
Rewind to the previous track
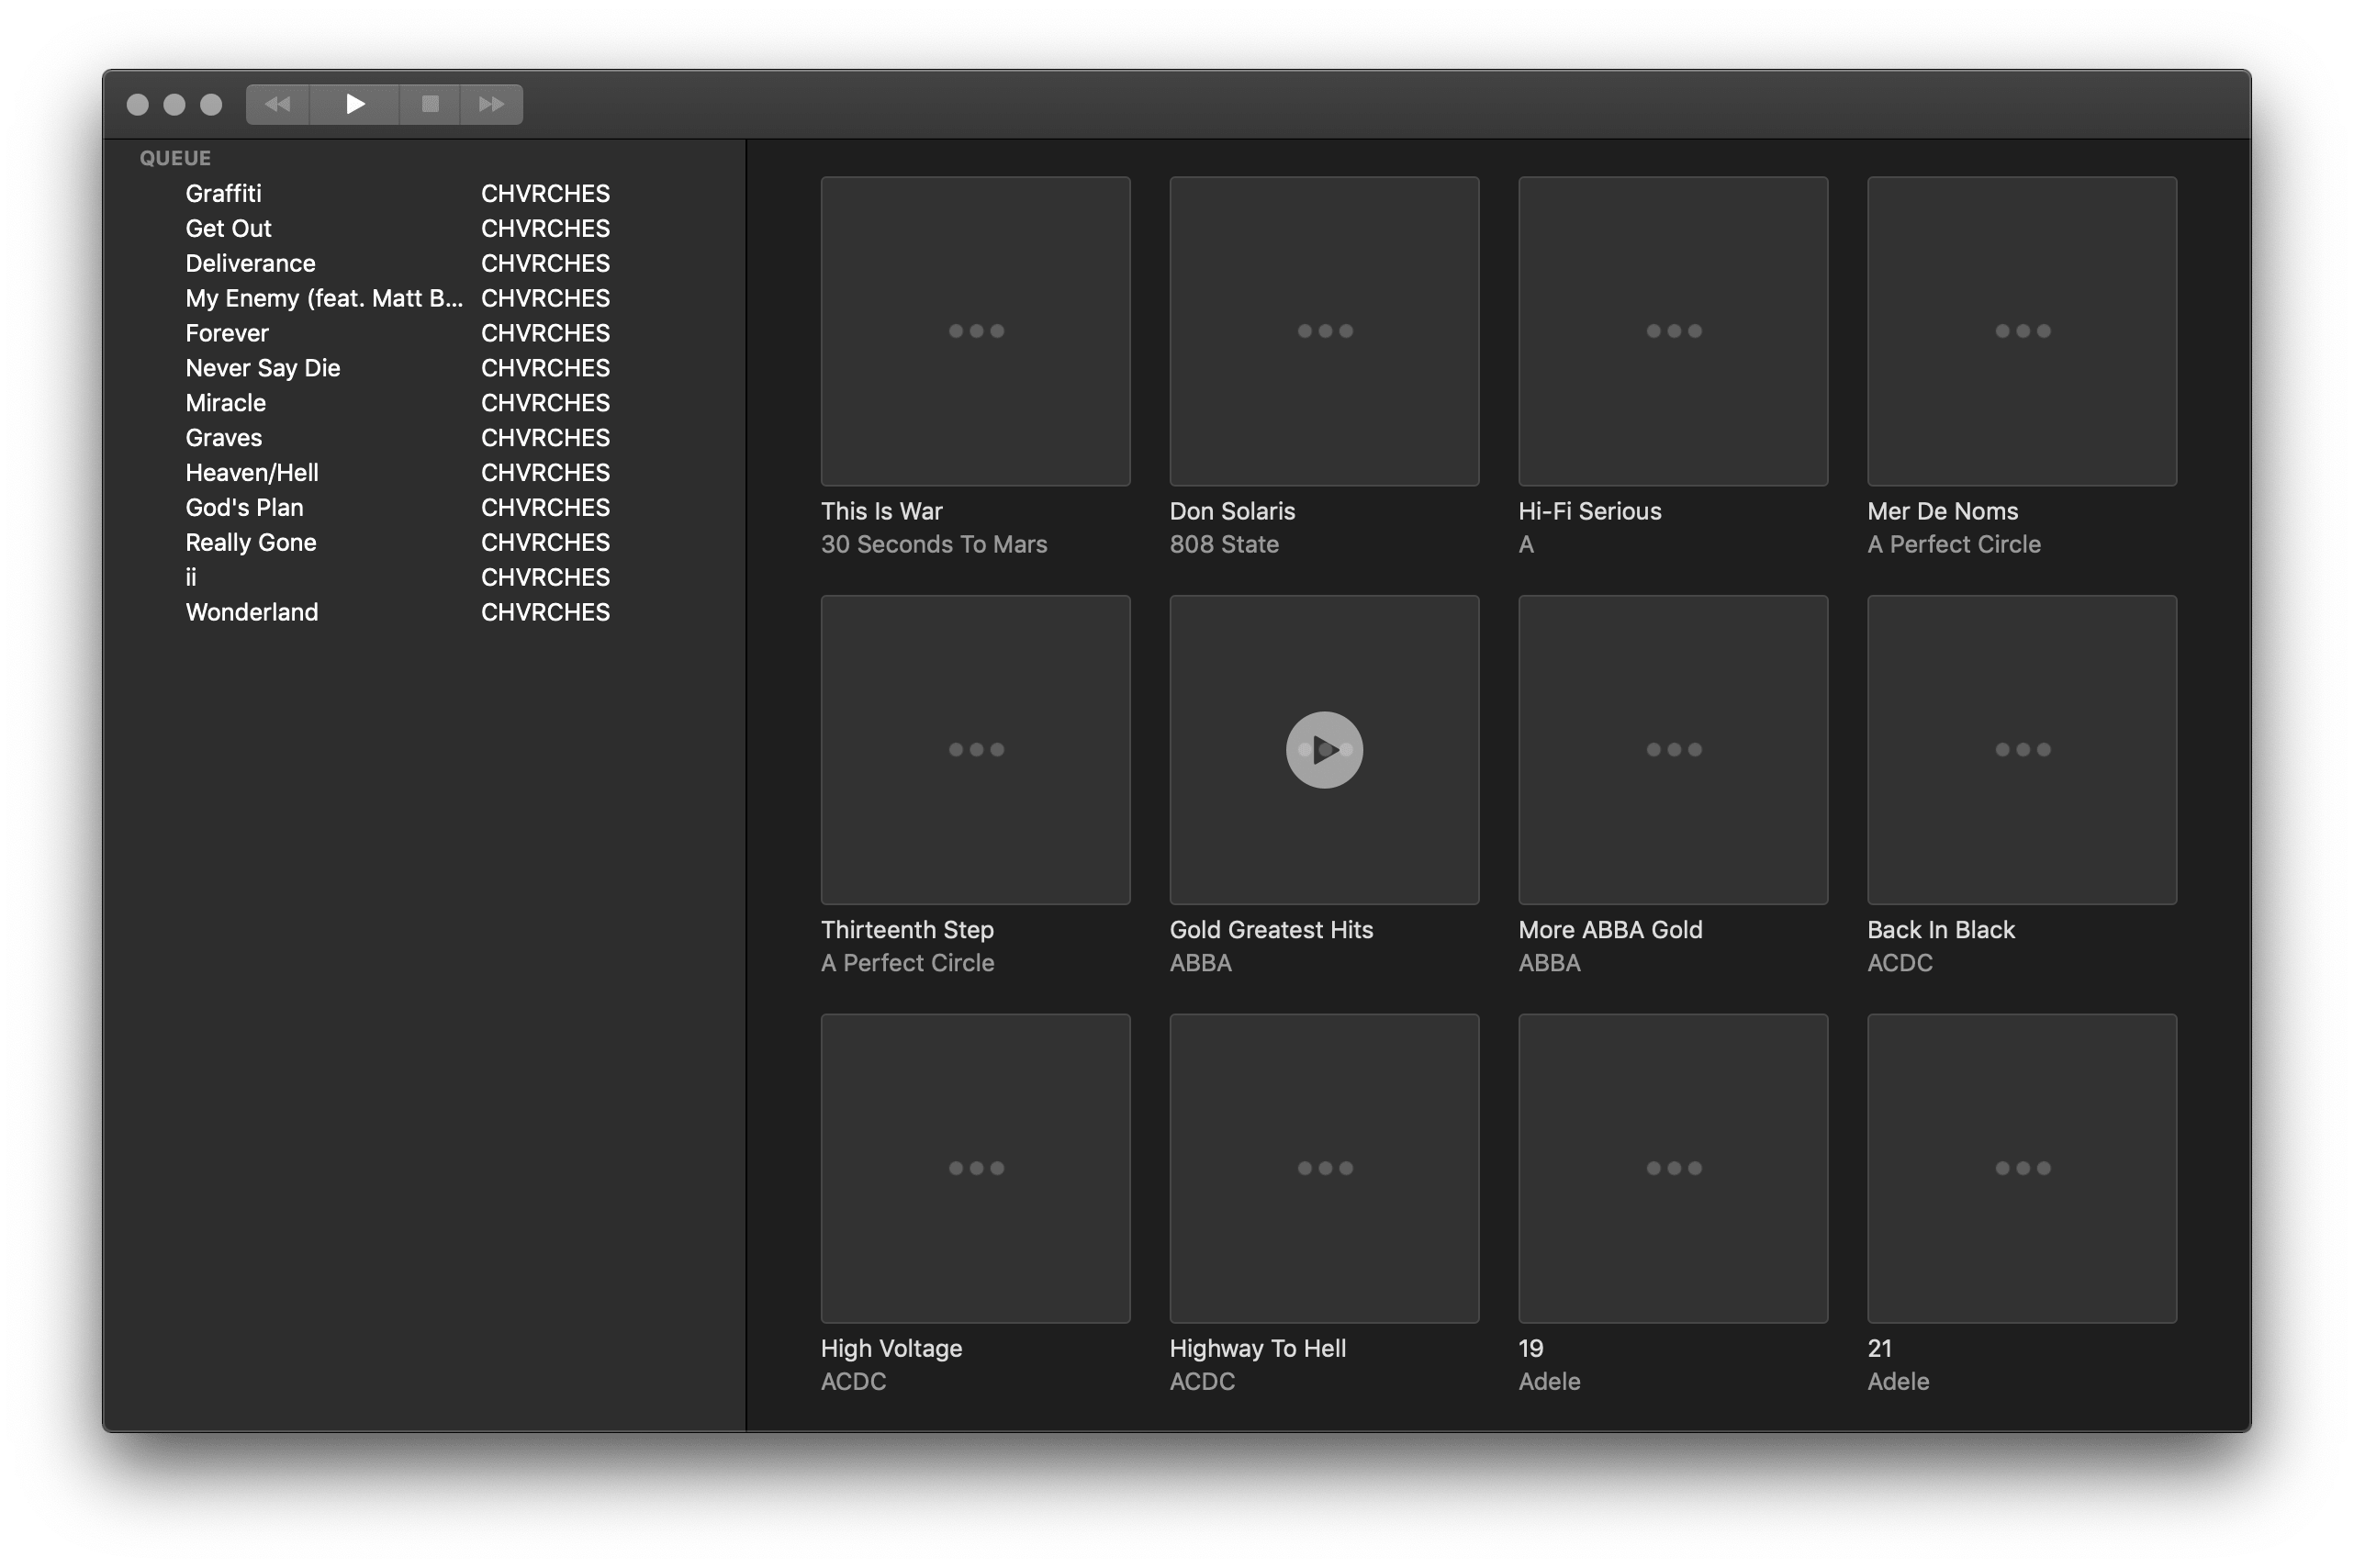pos(277,104)
